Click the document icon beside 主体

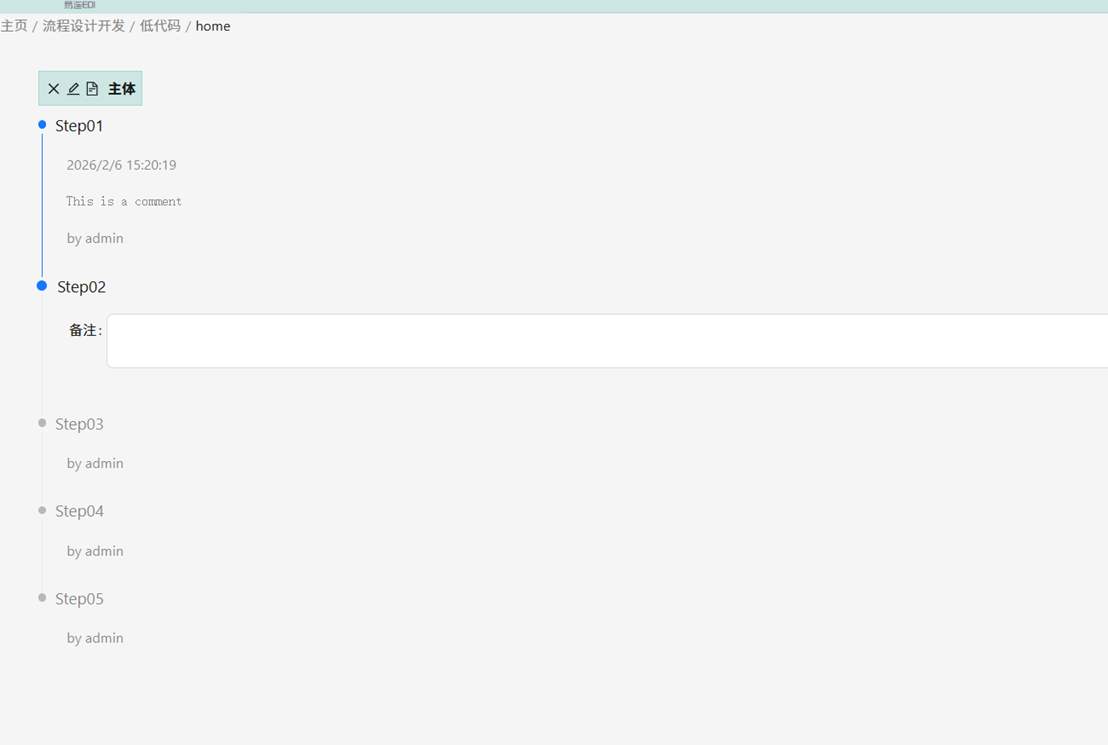[x=92, y=89]
